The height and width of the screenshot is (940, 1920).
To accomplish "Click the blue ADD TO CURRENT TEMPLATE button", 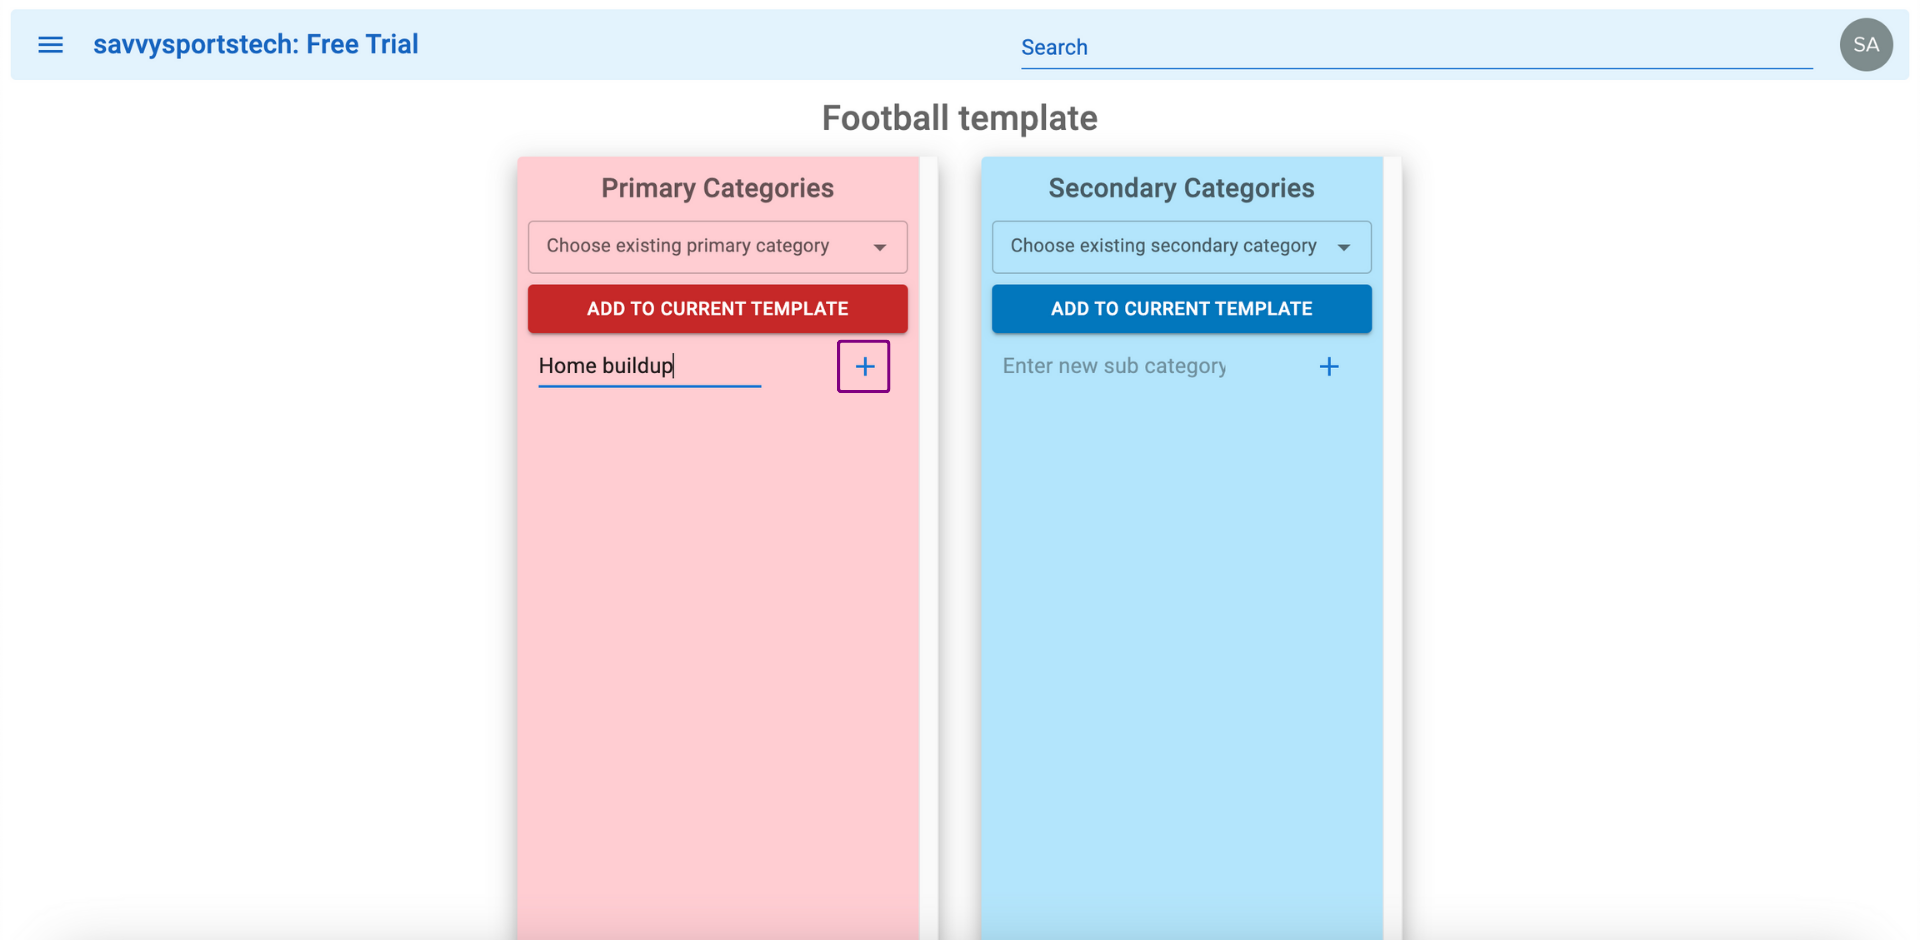I will click(1182, 309).
